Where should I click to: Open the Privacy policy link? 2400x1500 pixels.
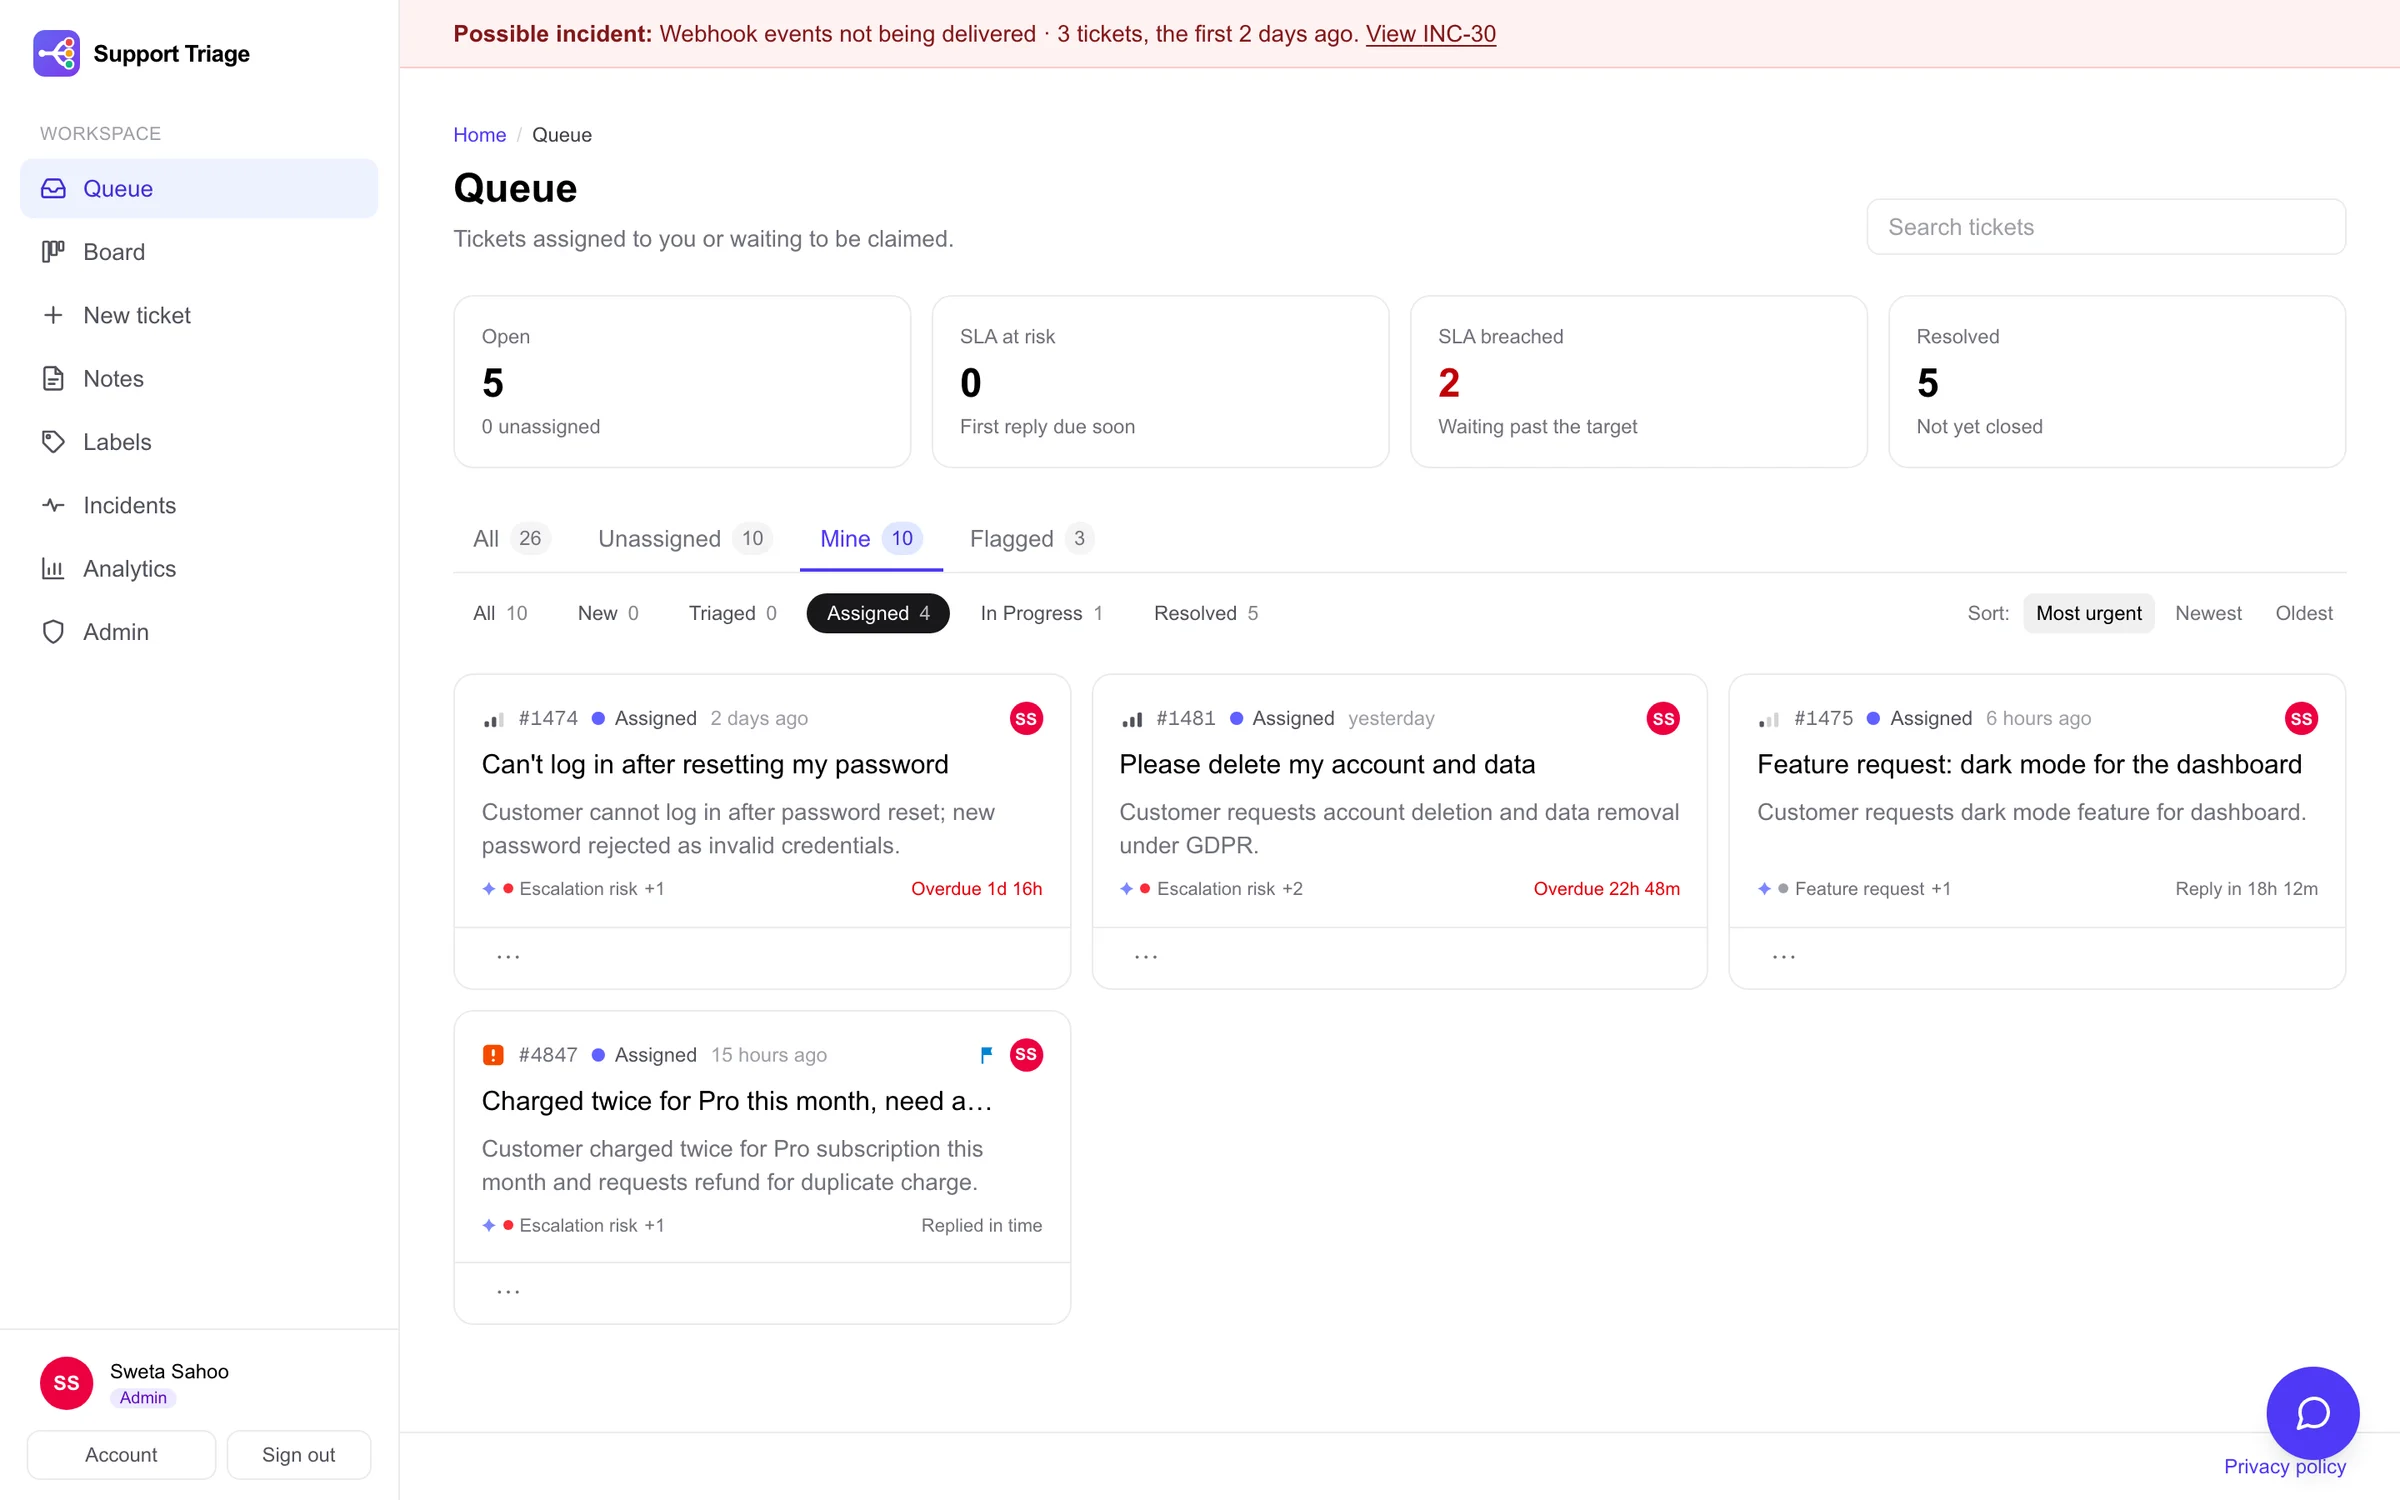click(2284, 1466)
